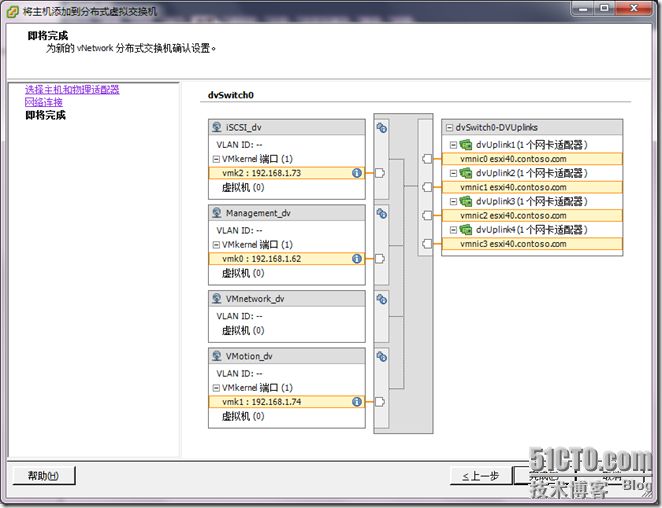Click the port connector next to vmk2
The image size is (662, 508).
point(380,173)
